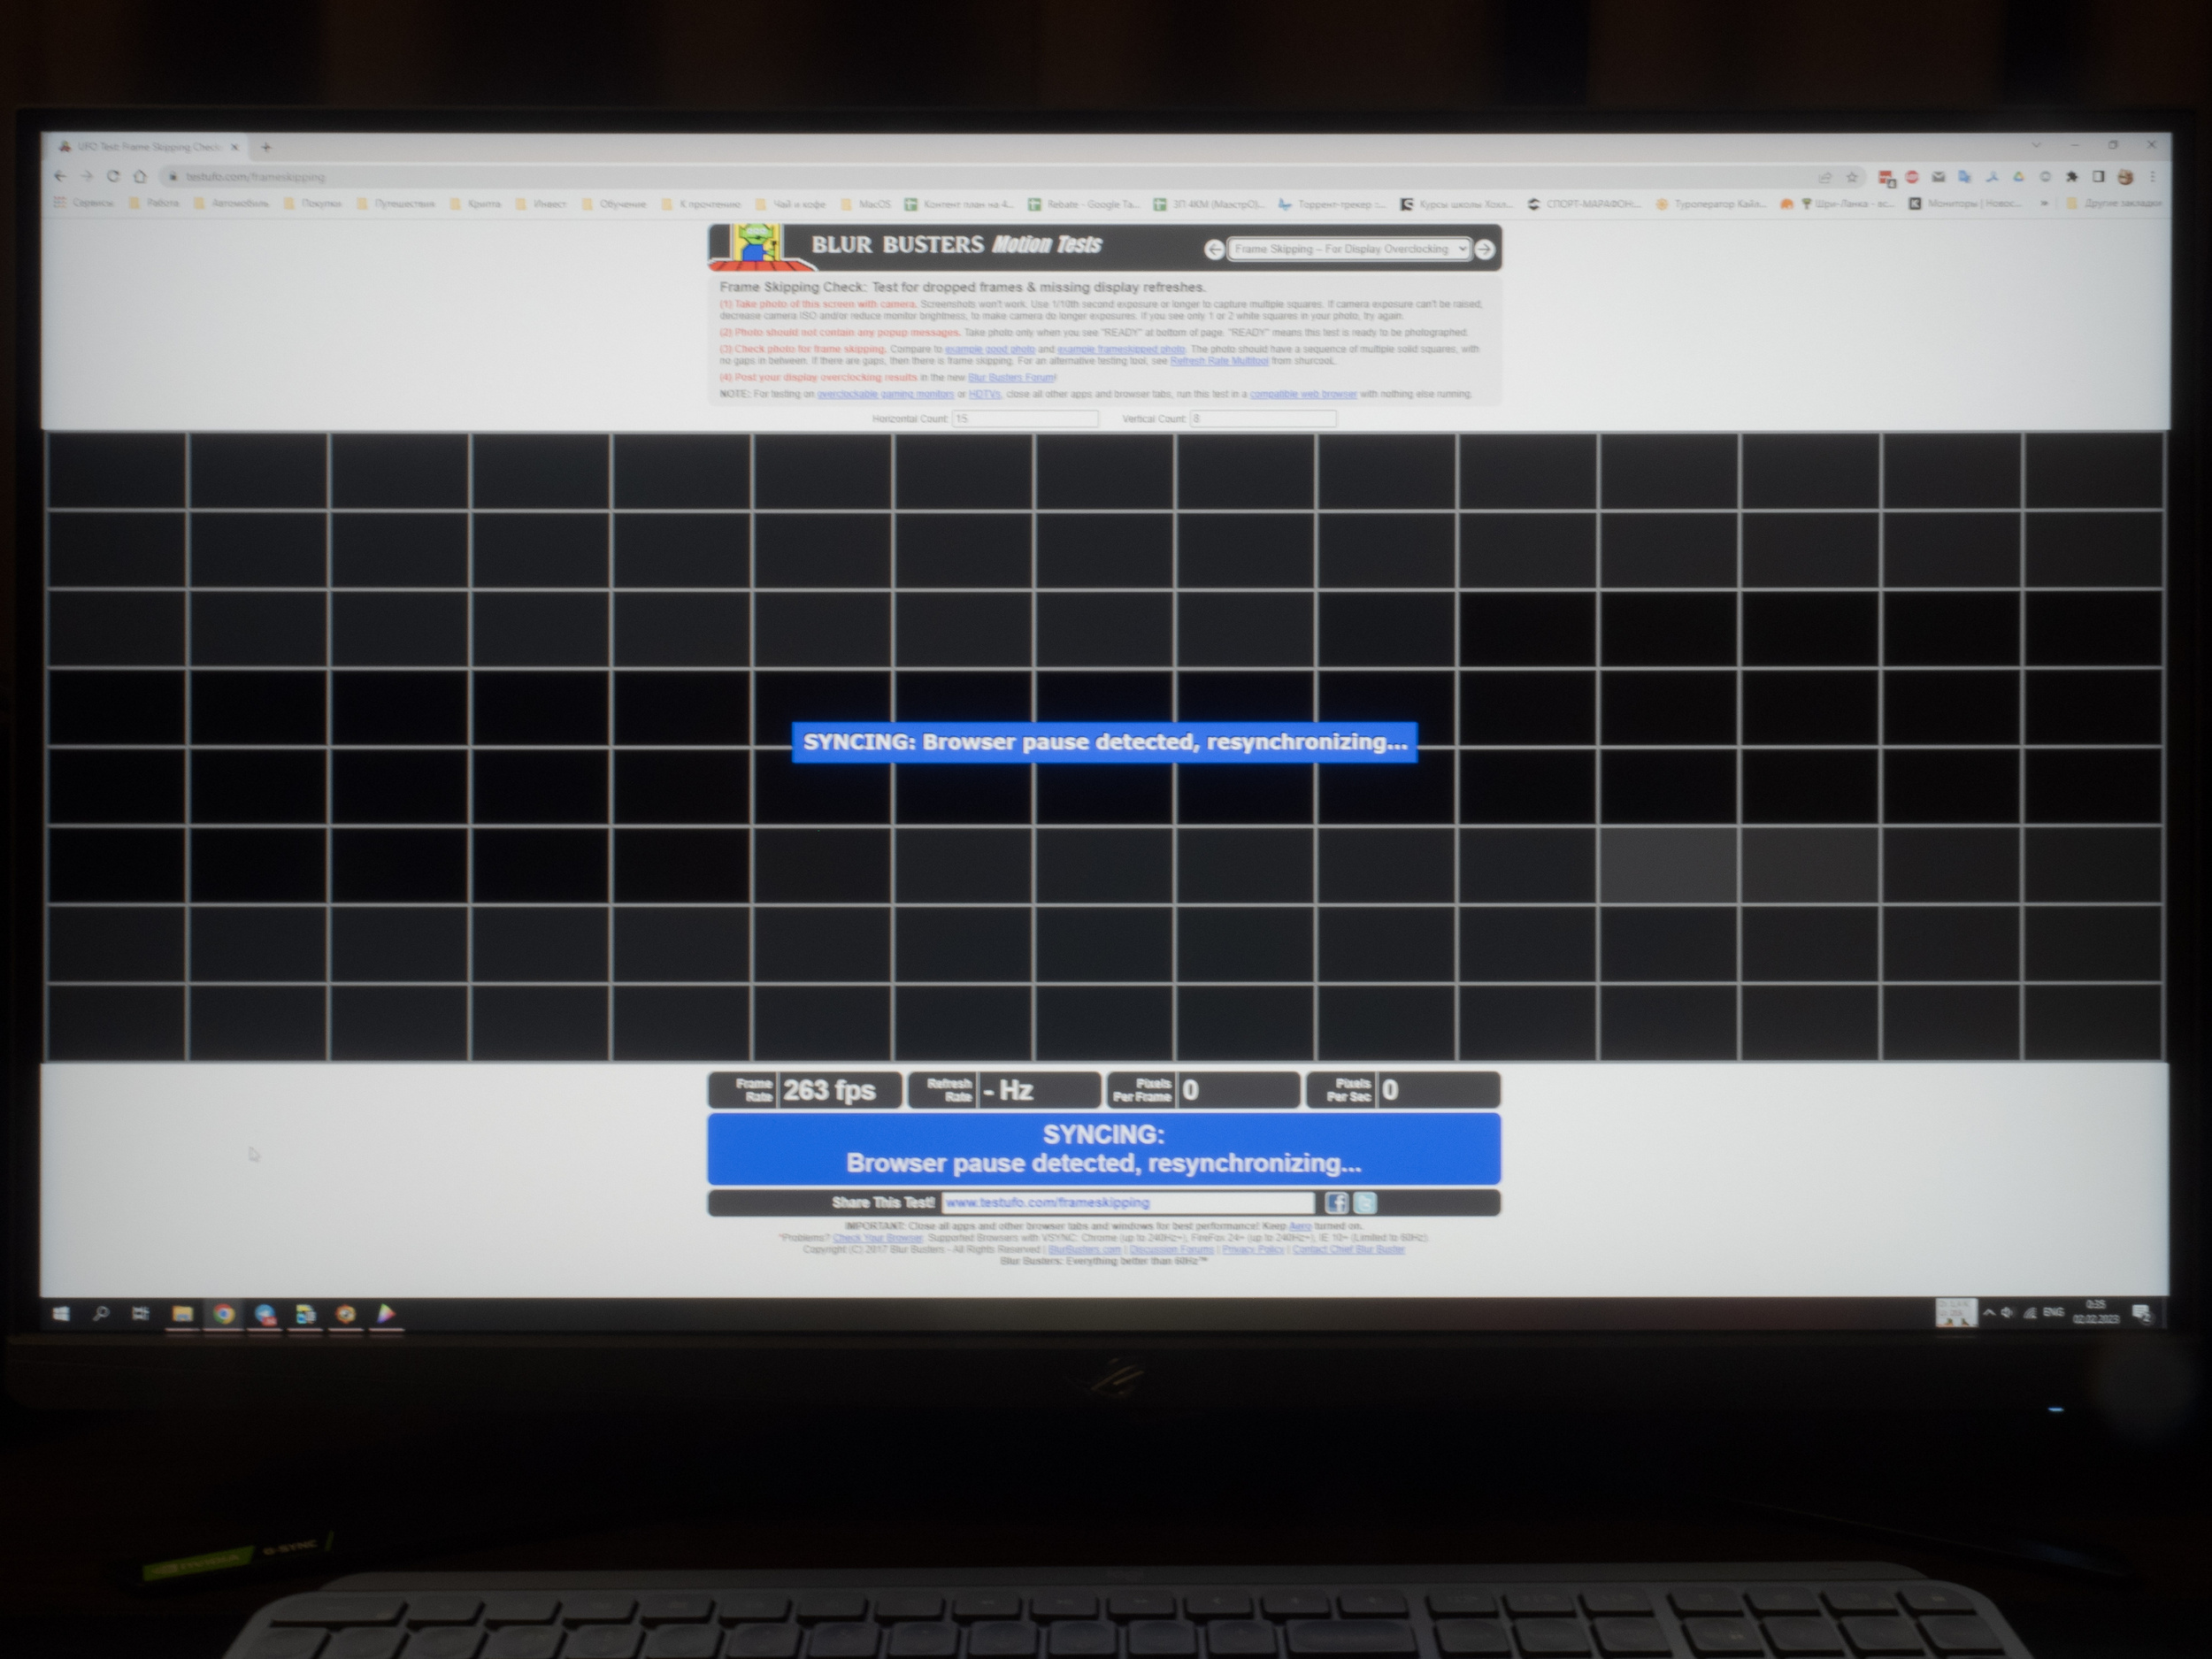
Task: Share test on Twitter icon
Action: [1365, 1203]
